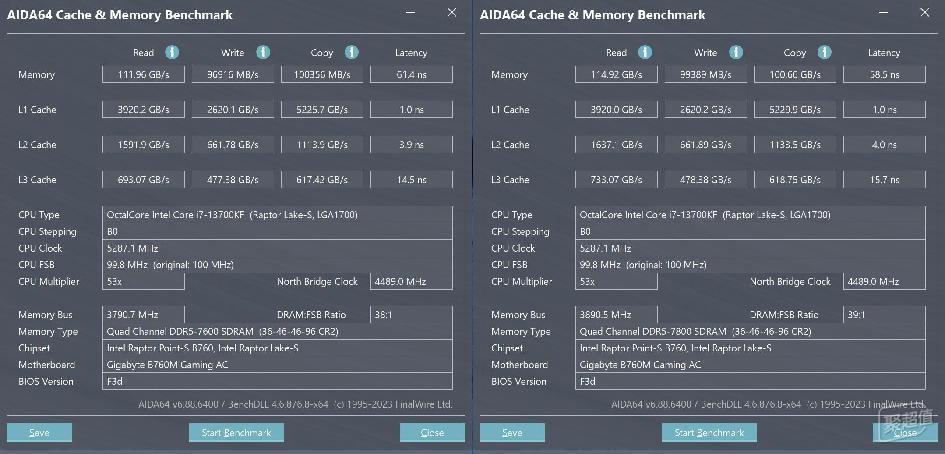Select Memory Latency 61.4 ns value
The width and height of the screenshot is (945, 454).
411,75
